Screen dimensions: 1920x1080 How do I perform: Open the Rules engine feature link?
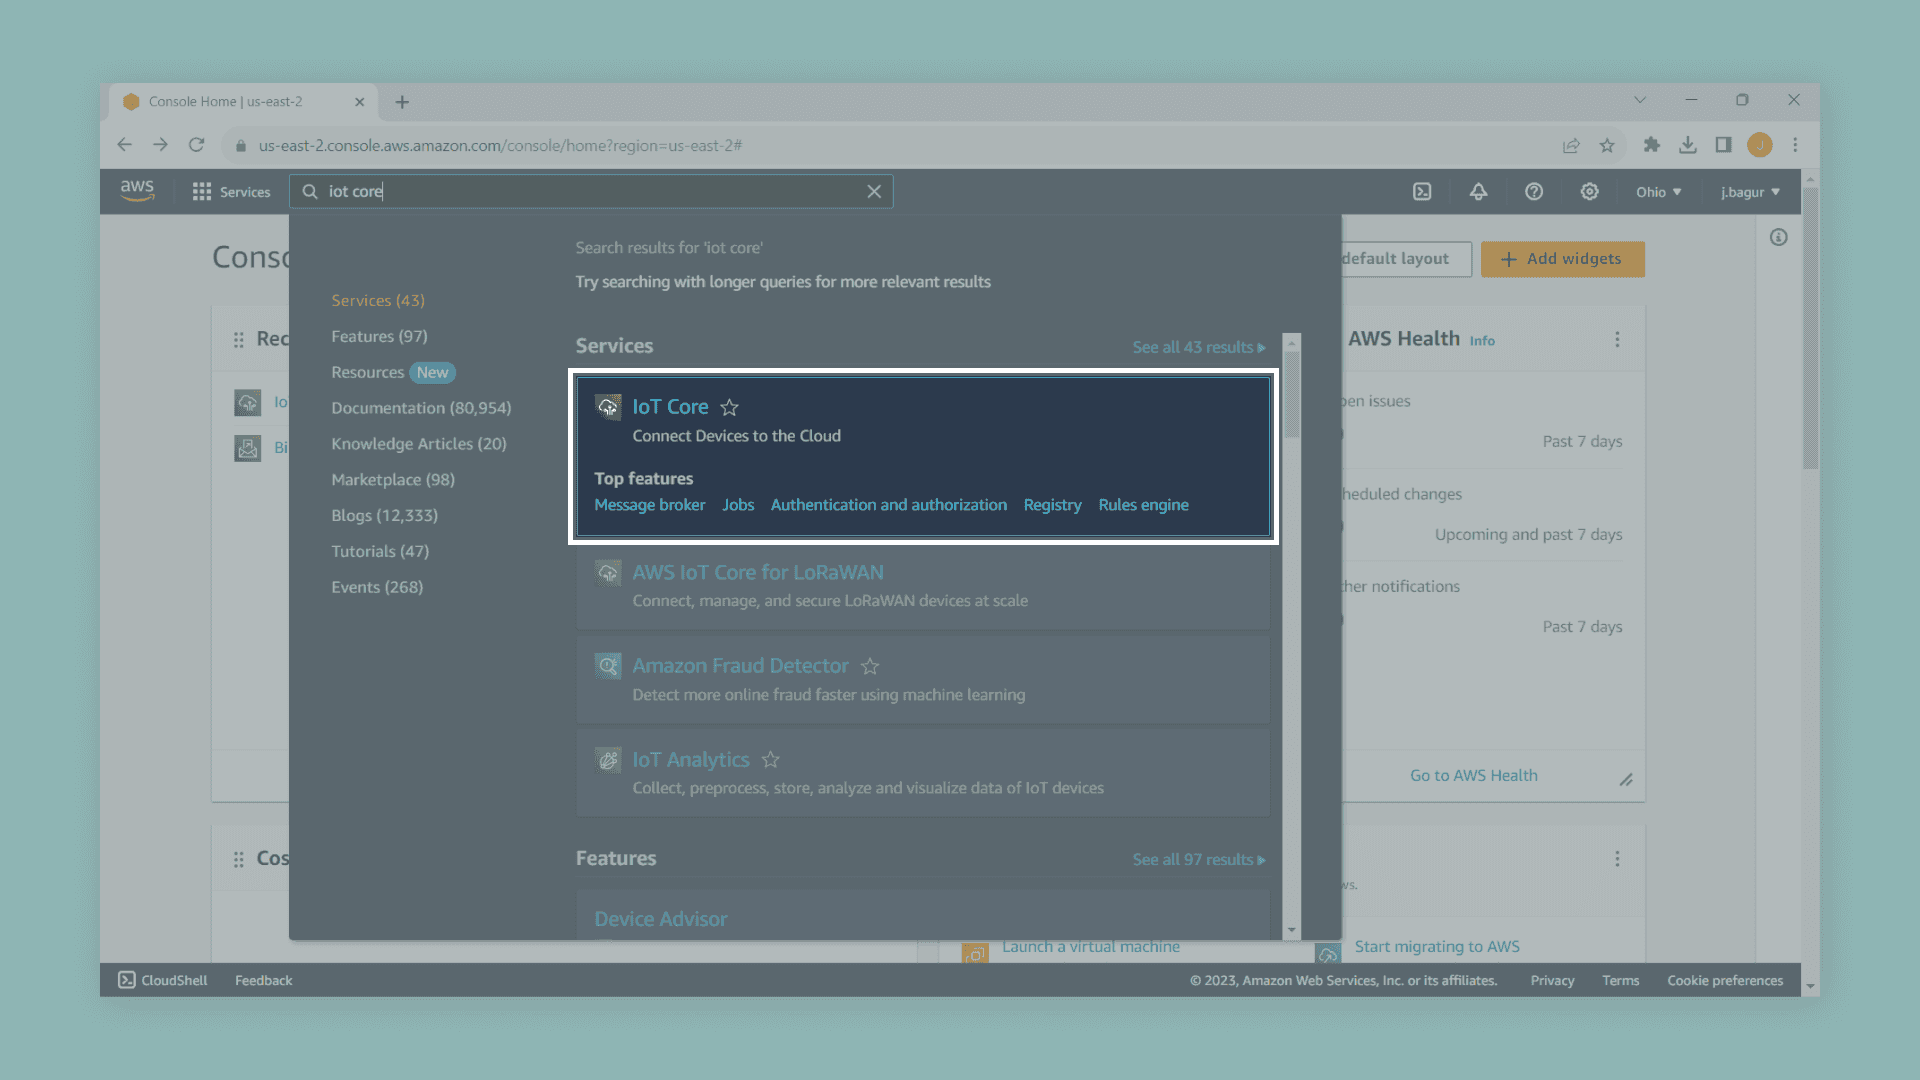(x=1143, y=505)
